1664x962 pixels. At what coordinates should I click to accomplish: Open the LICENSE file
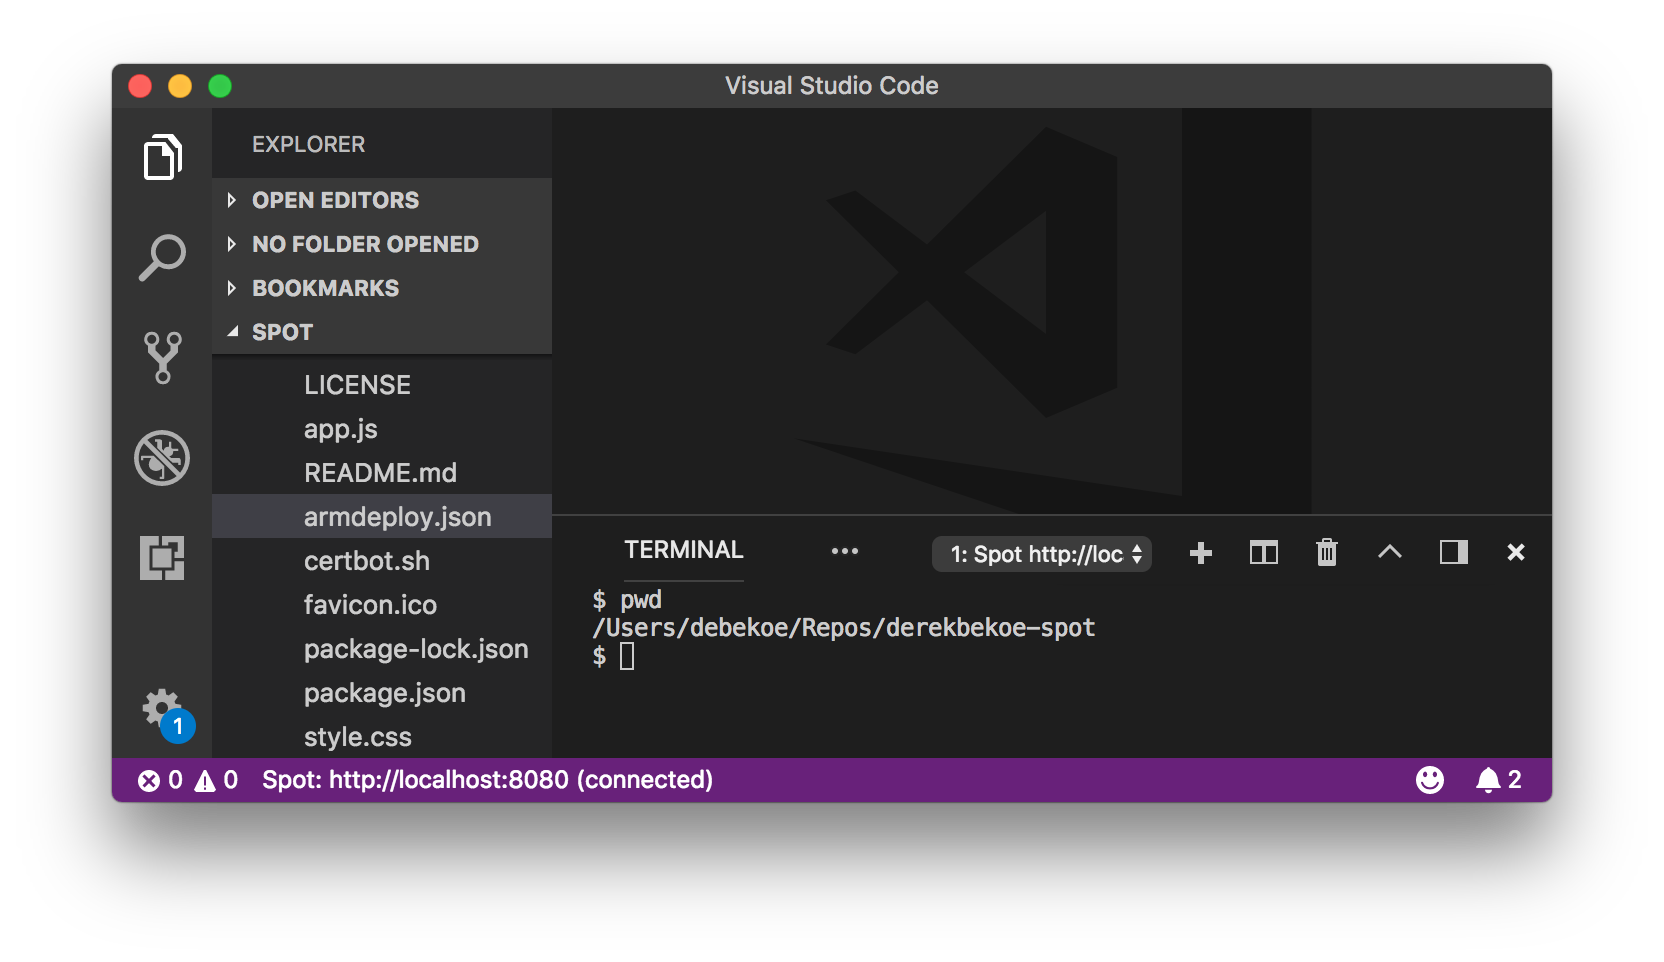(382, 385)
